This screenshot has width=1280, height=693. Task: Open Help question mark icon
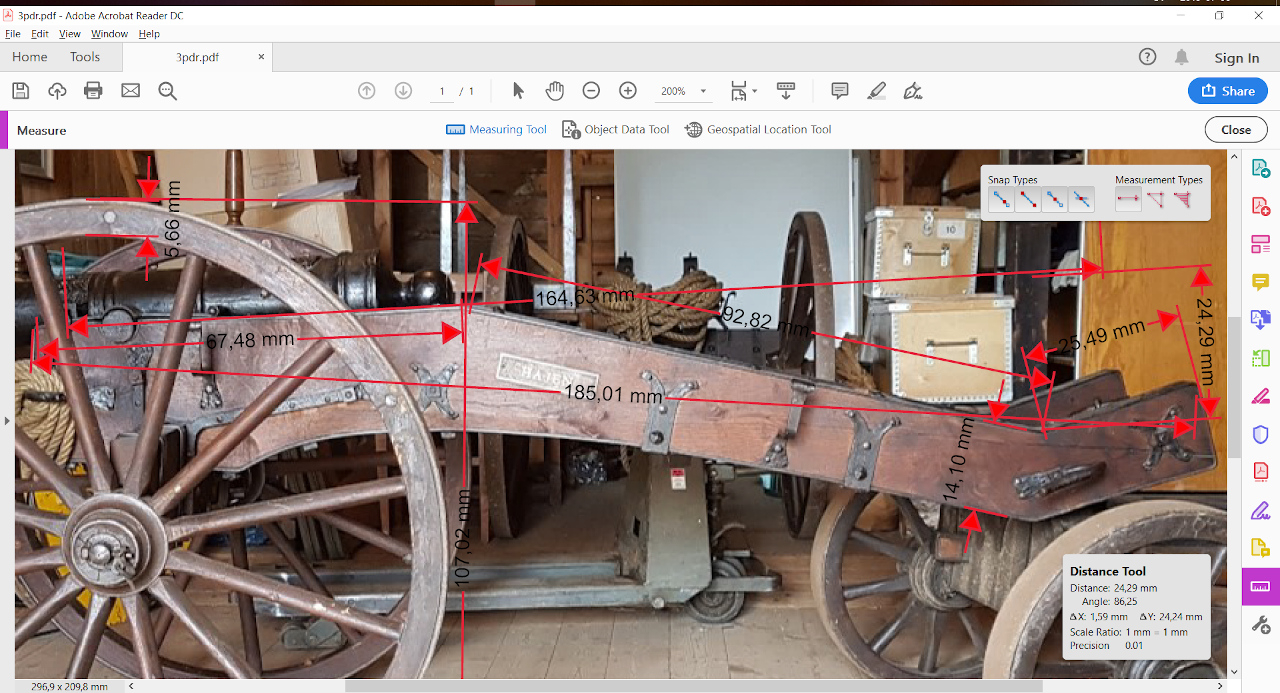click(x=1147, y=57)
